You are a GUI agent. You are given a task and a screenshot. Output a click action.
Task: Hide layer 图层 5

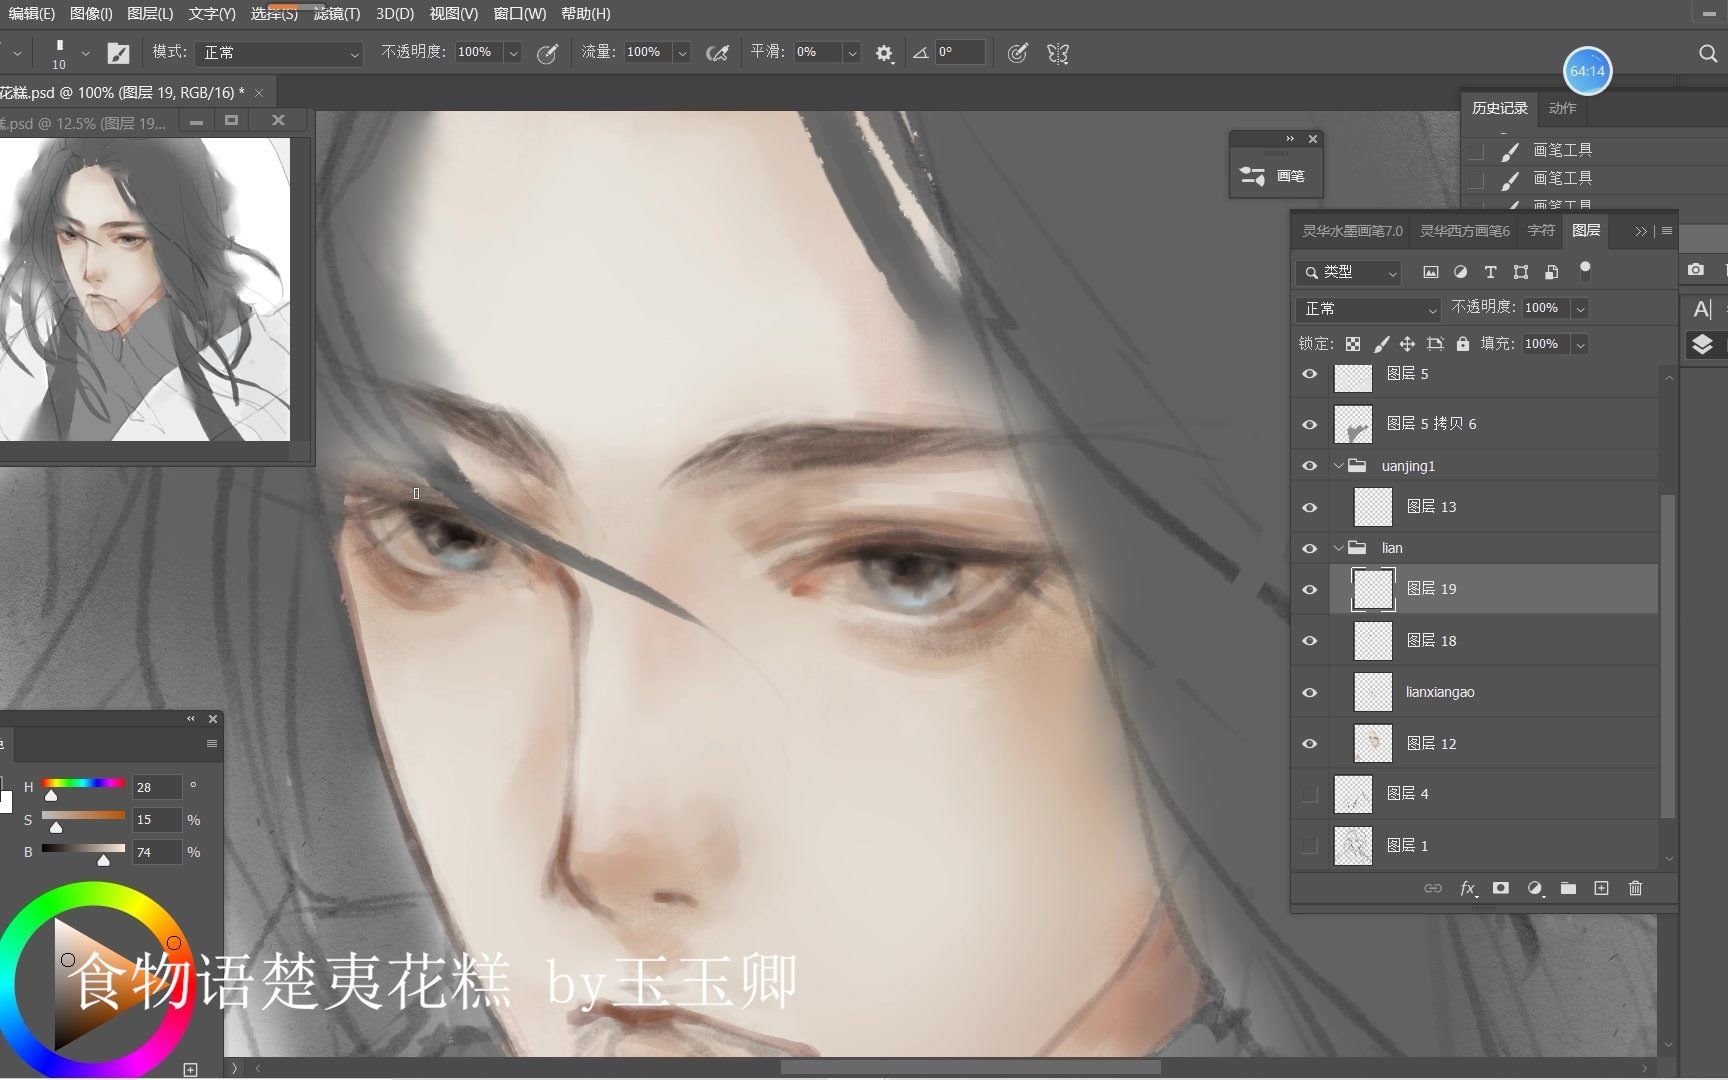click(x=1310, y=374)
